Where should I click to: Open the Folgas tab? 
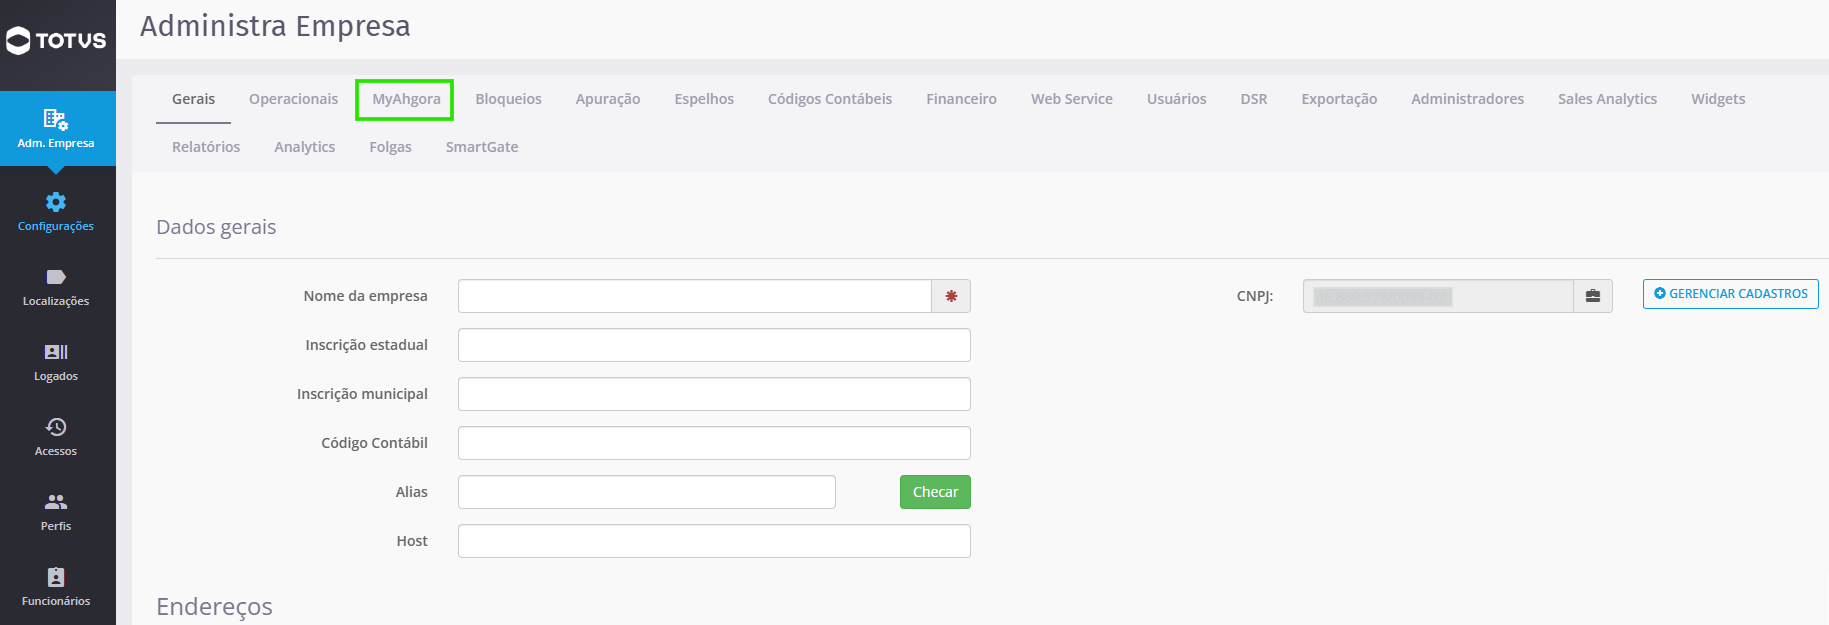coord(390,147)
